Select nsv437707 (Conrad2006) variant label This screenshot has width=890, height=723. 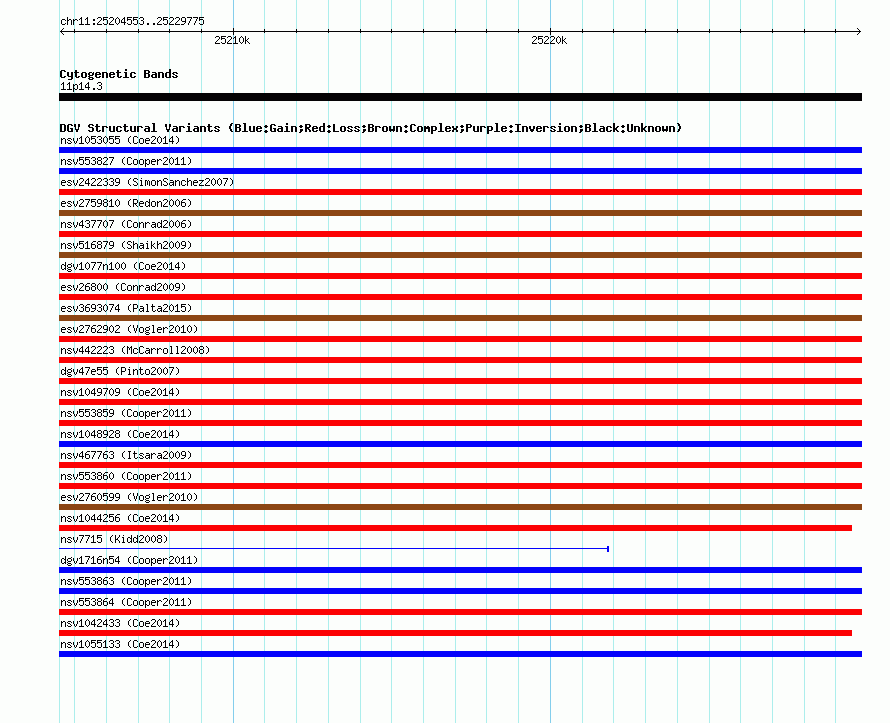coord(126,224)
